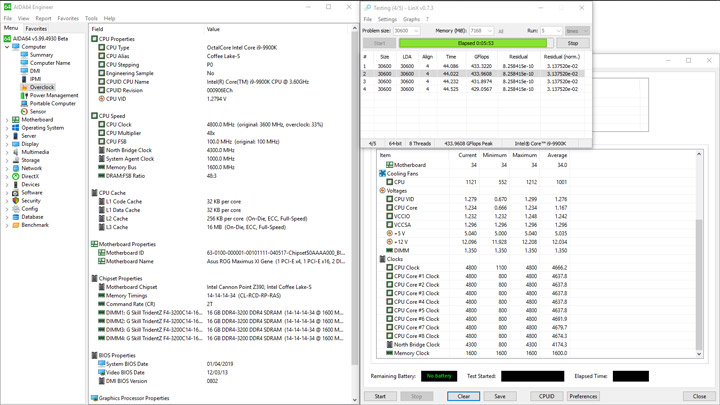The image size is (720, 405).
Task: Select the Summary item under Computer
Action: point(41,55)
